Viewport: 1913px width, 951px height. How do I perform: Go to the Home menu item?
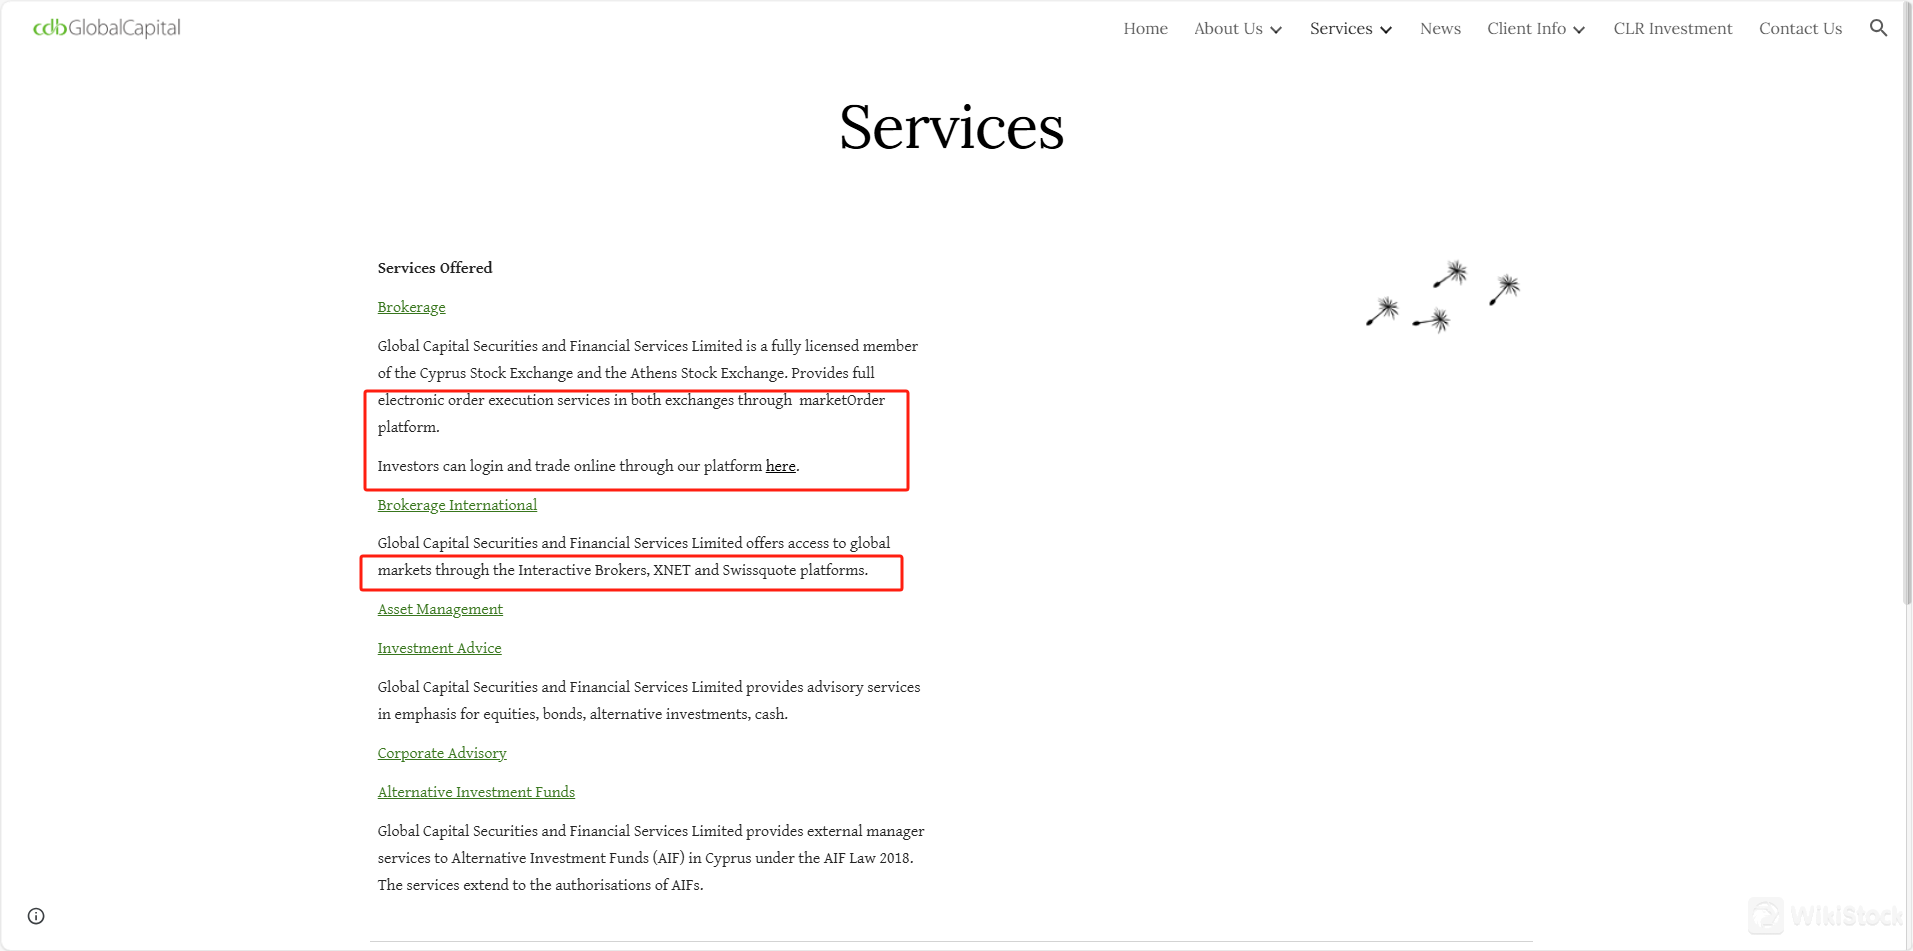[x=1145, y=29]
